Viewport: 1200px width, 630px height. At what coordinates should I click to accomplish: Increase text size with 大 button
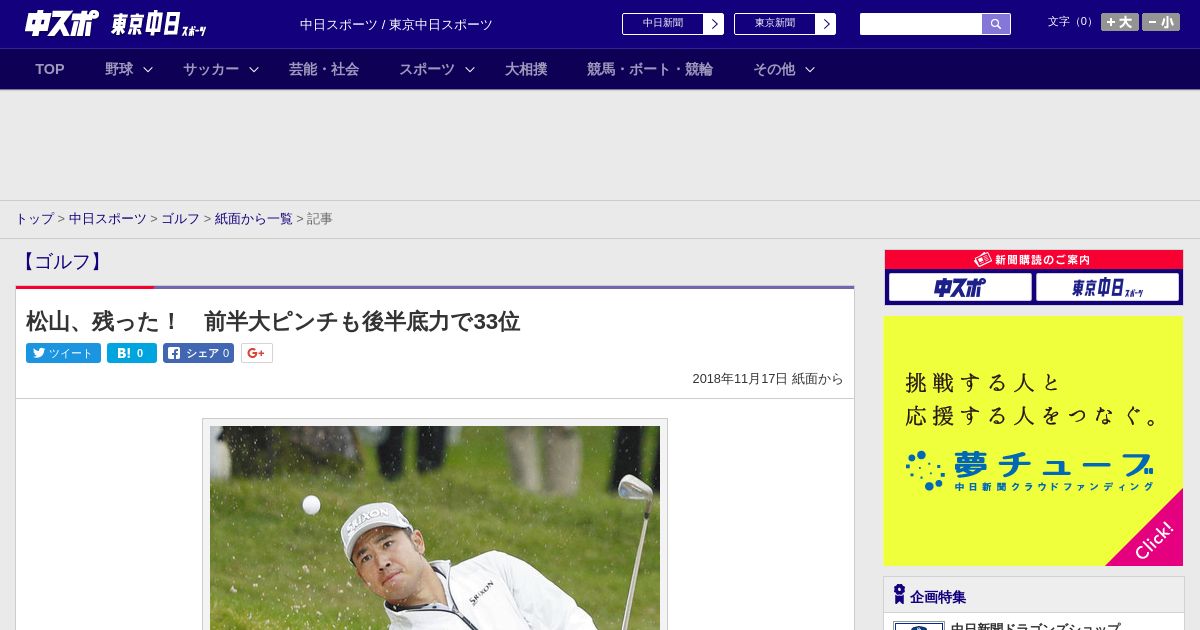coord(1120,22)
